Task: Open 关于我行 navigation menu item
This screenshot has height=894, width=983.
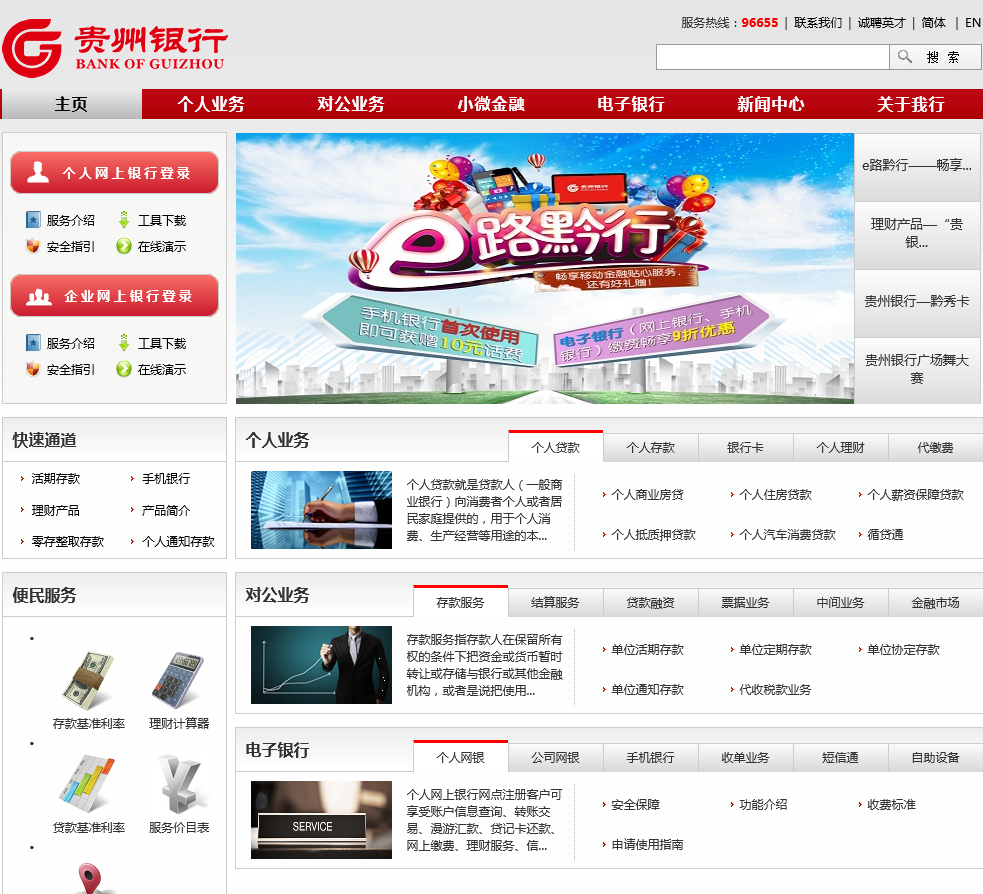Action: click(x=910, y=104)
